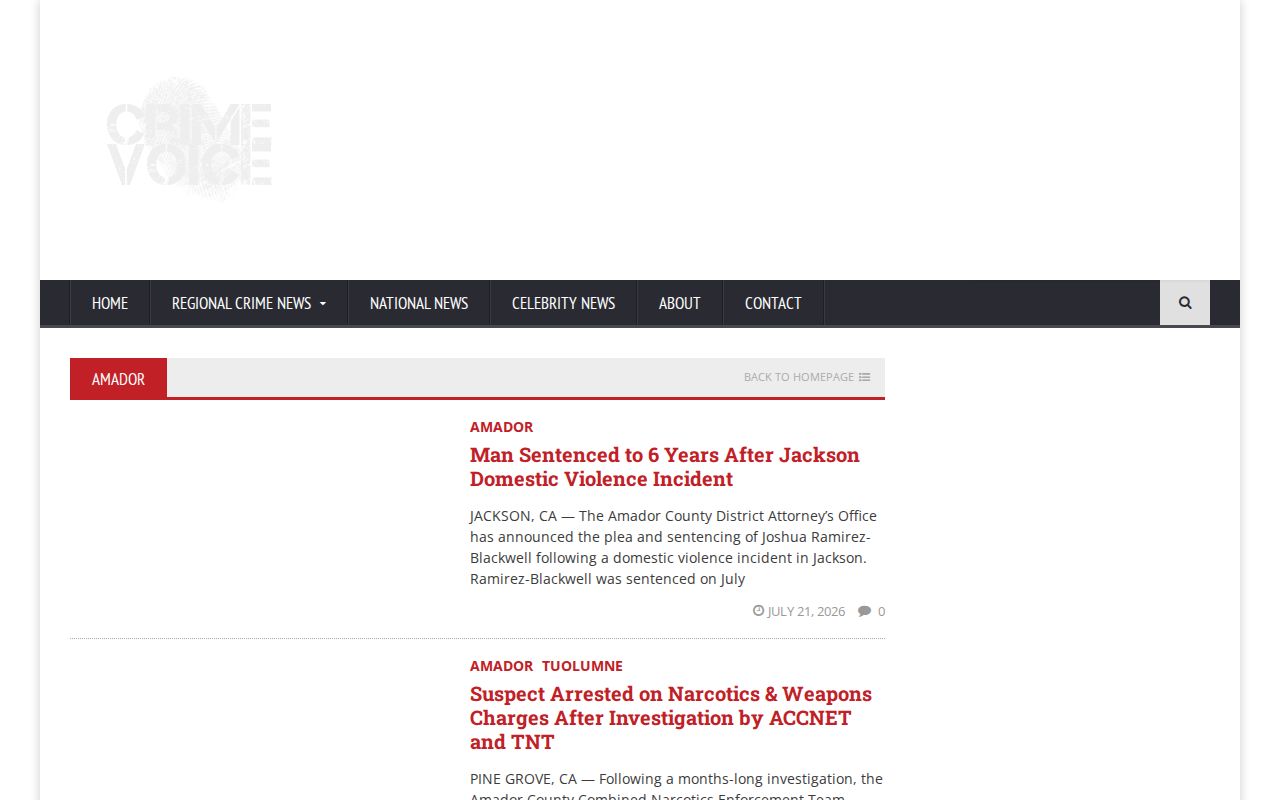Click Tuolumne category tag
This screenshot has width=1280, height=800.
pyautogui.click(x=582, y=666)
